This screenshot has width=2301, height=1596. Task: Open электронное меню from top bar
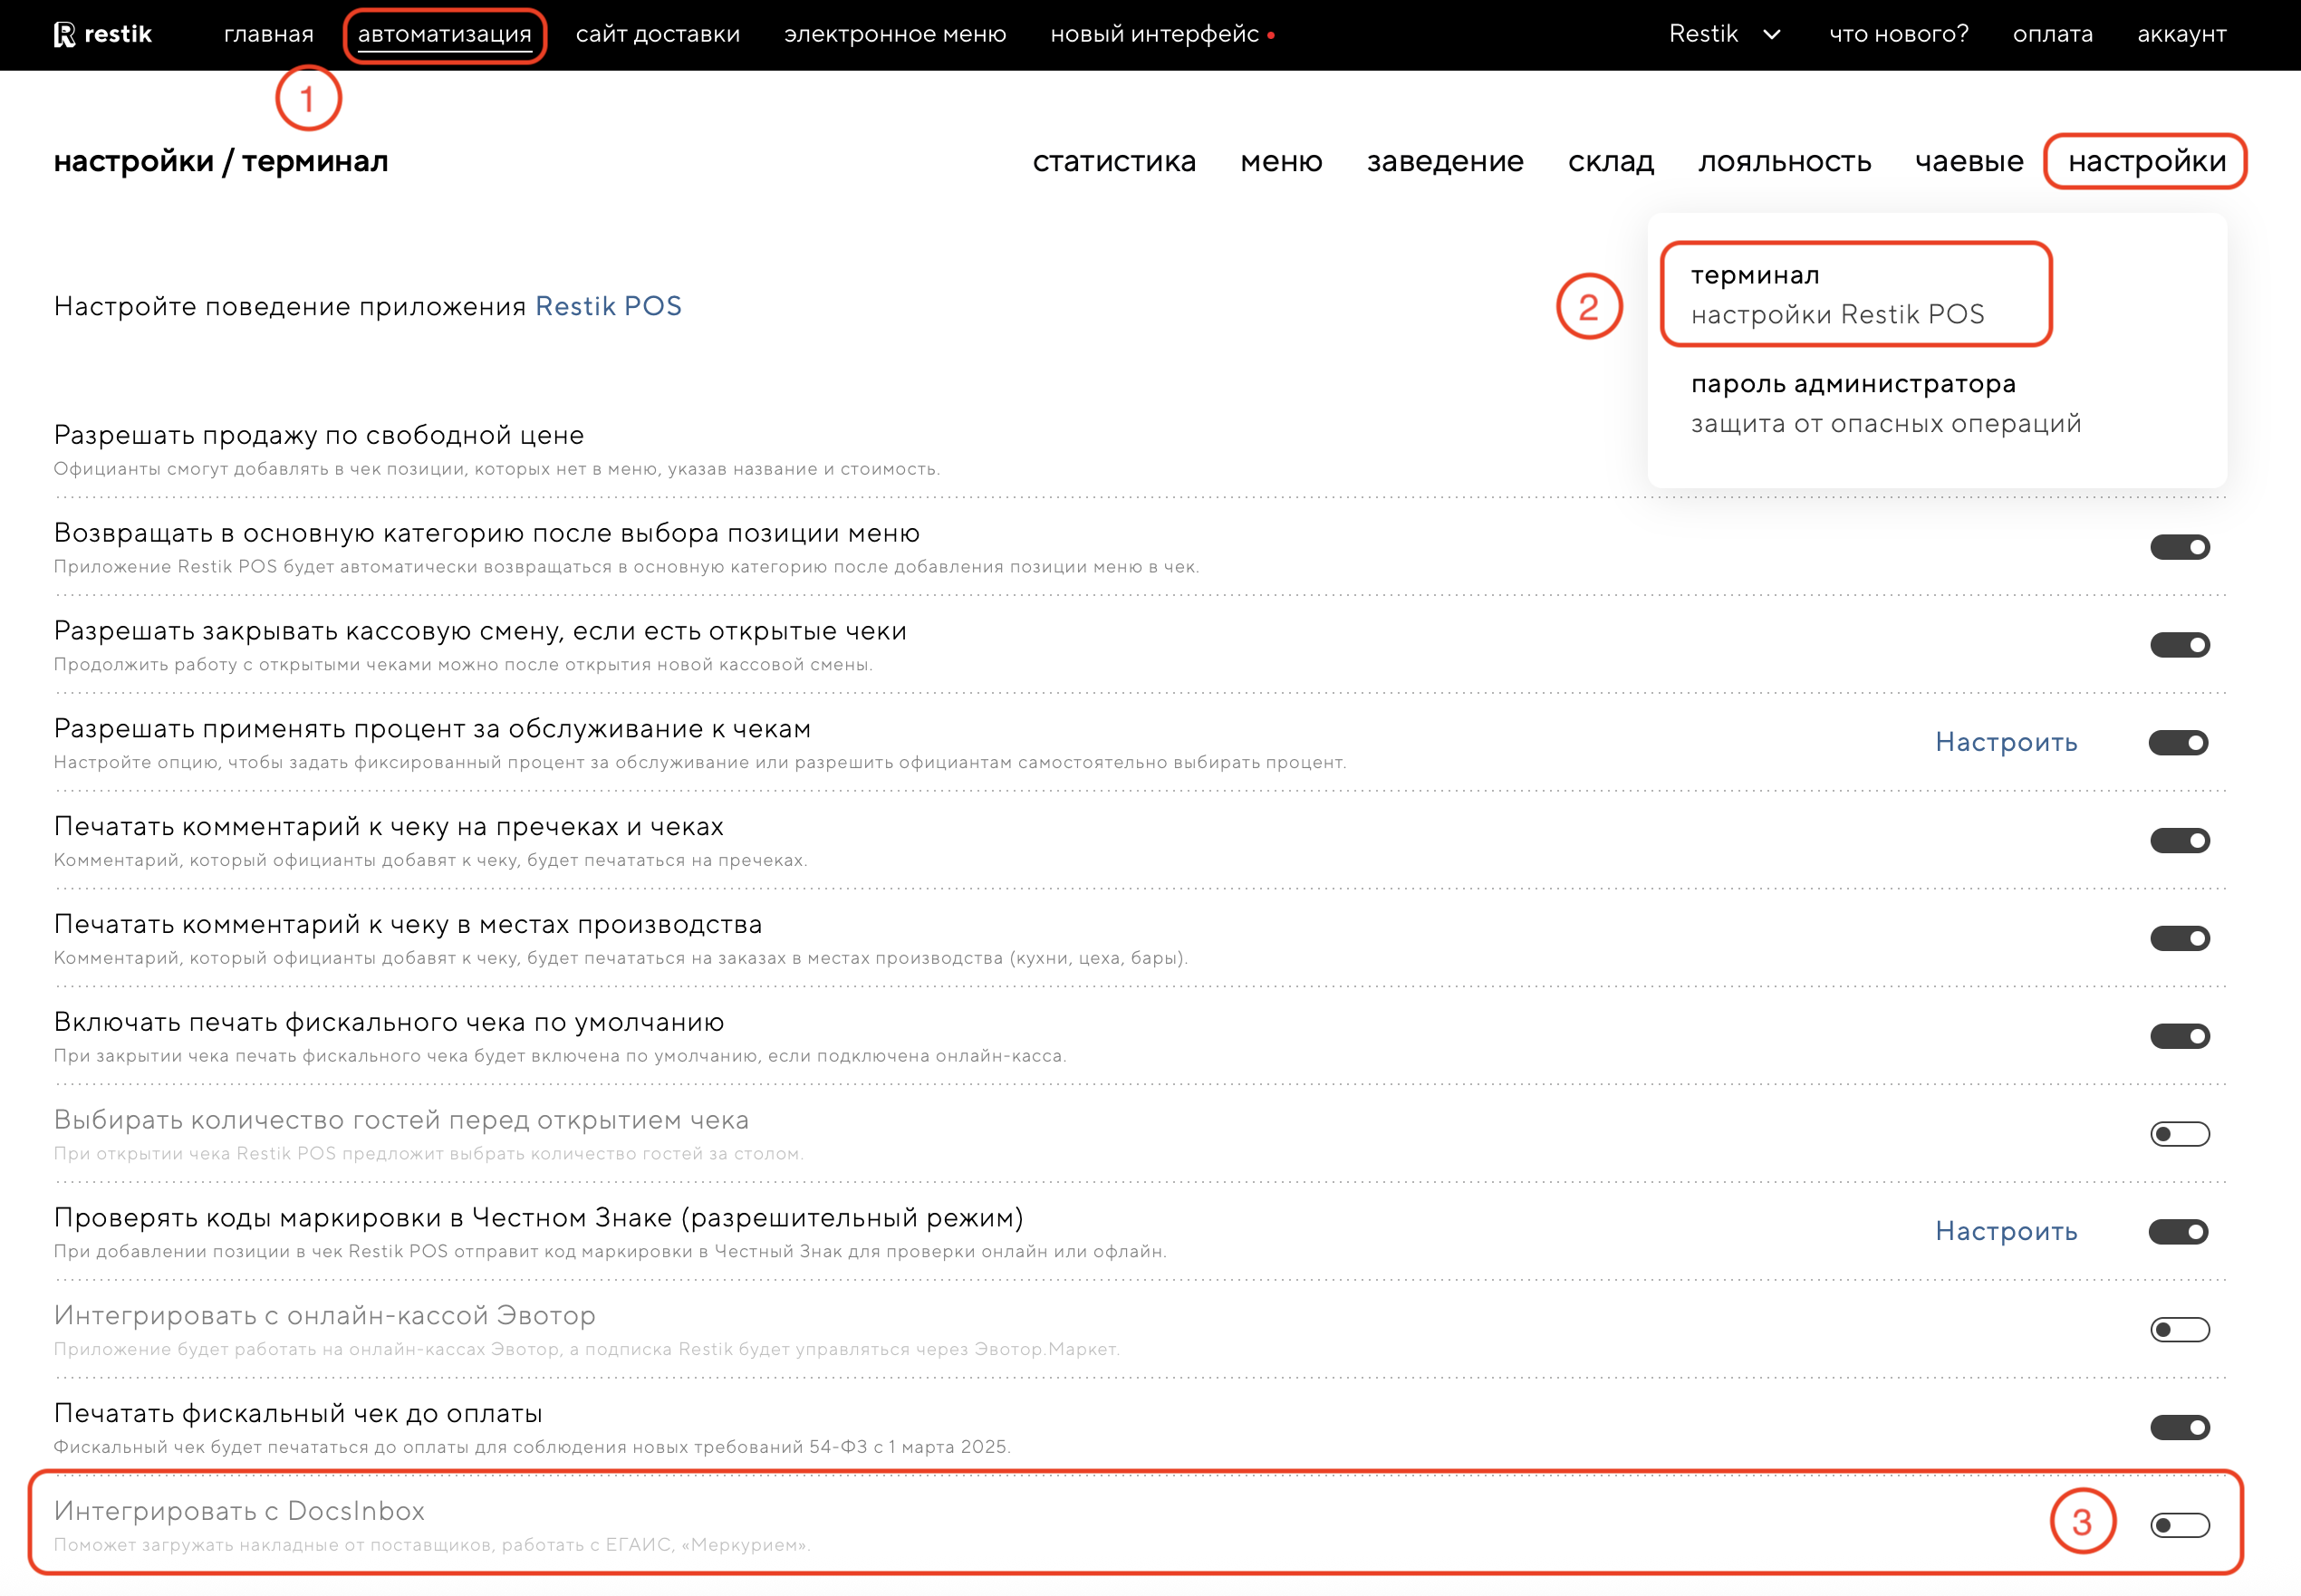point(894,34)
